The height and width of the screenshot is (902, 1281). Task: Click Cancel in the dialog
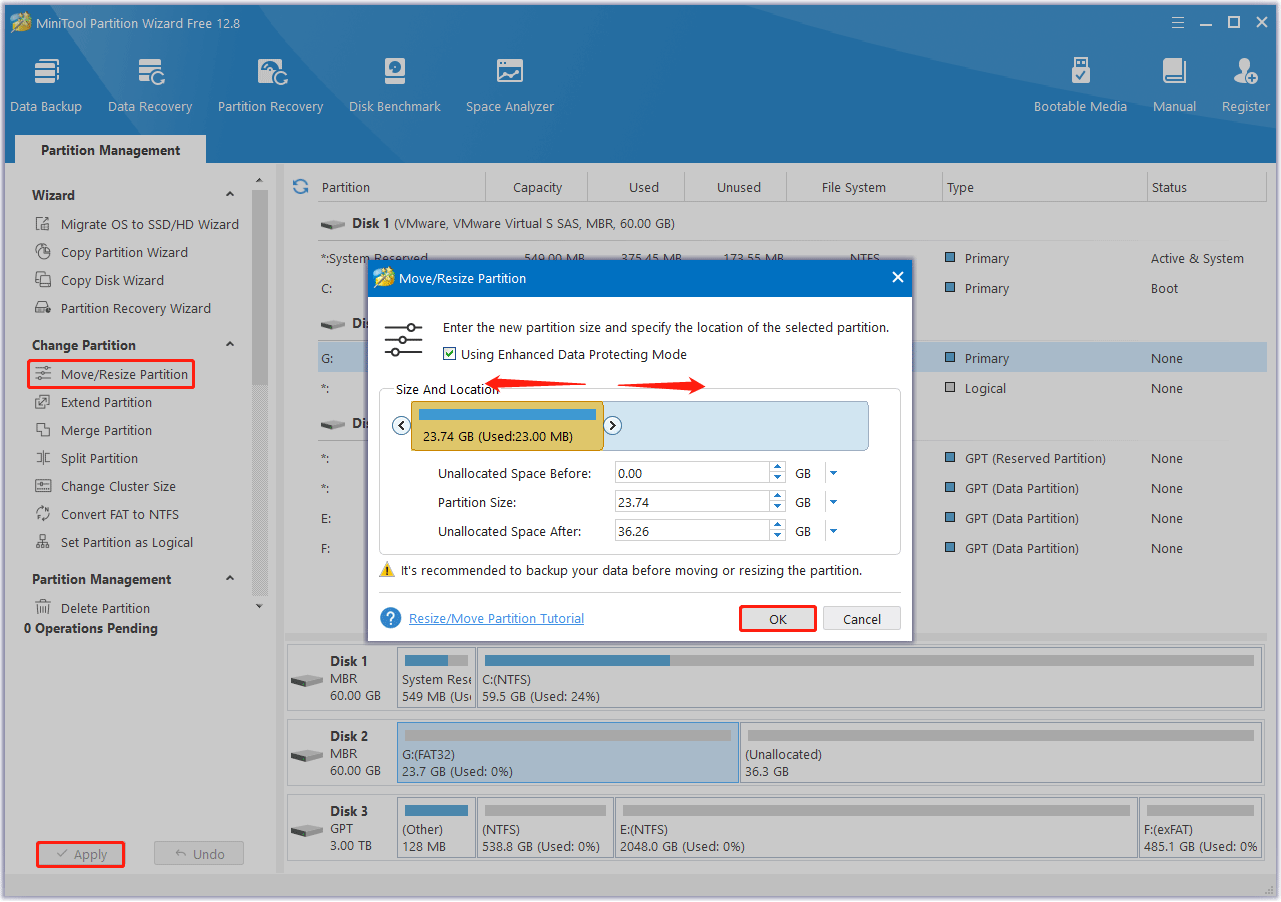(862, 619)
